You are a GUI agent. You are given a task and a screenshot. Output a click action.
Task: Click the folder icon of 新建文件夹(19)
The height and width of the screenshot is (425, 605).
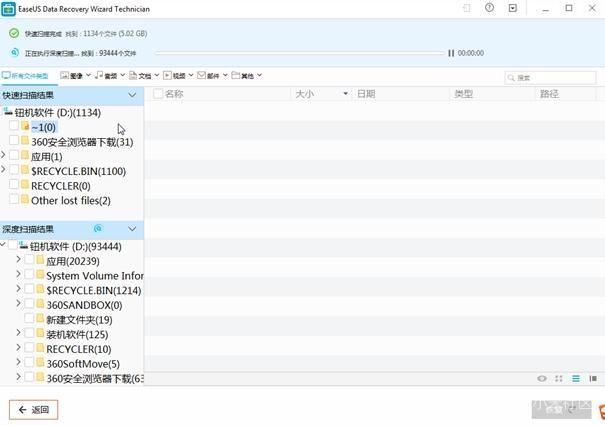pyautogui.click(x=40, y=319)
